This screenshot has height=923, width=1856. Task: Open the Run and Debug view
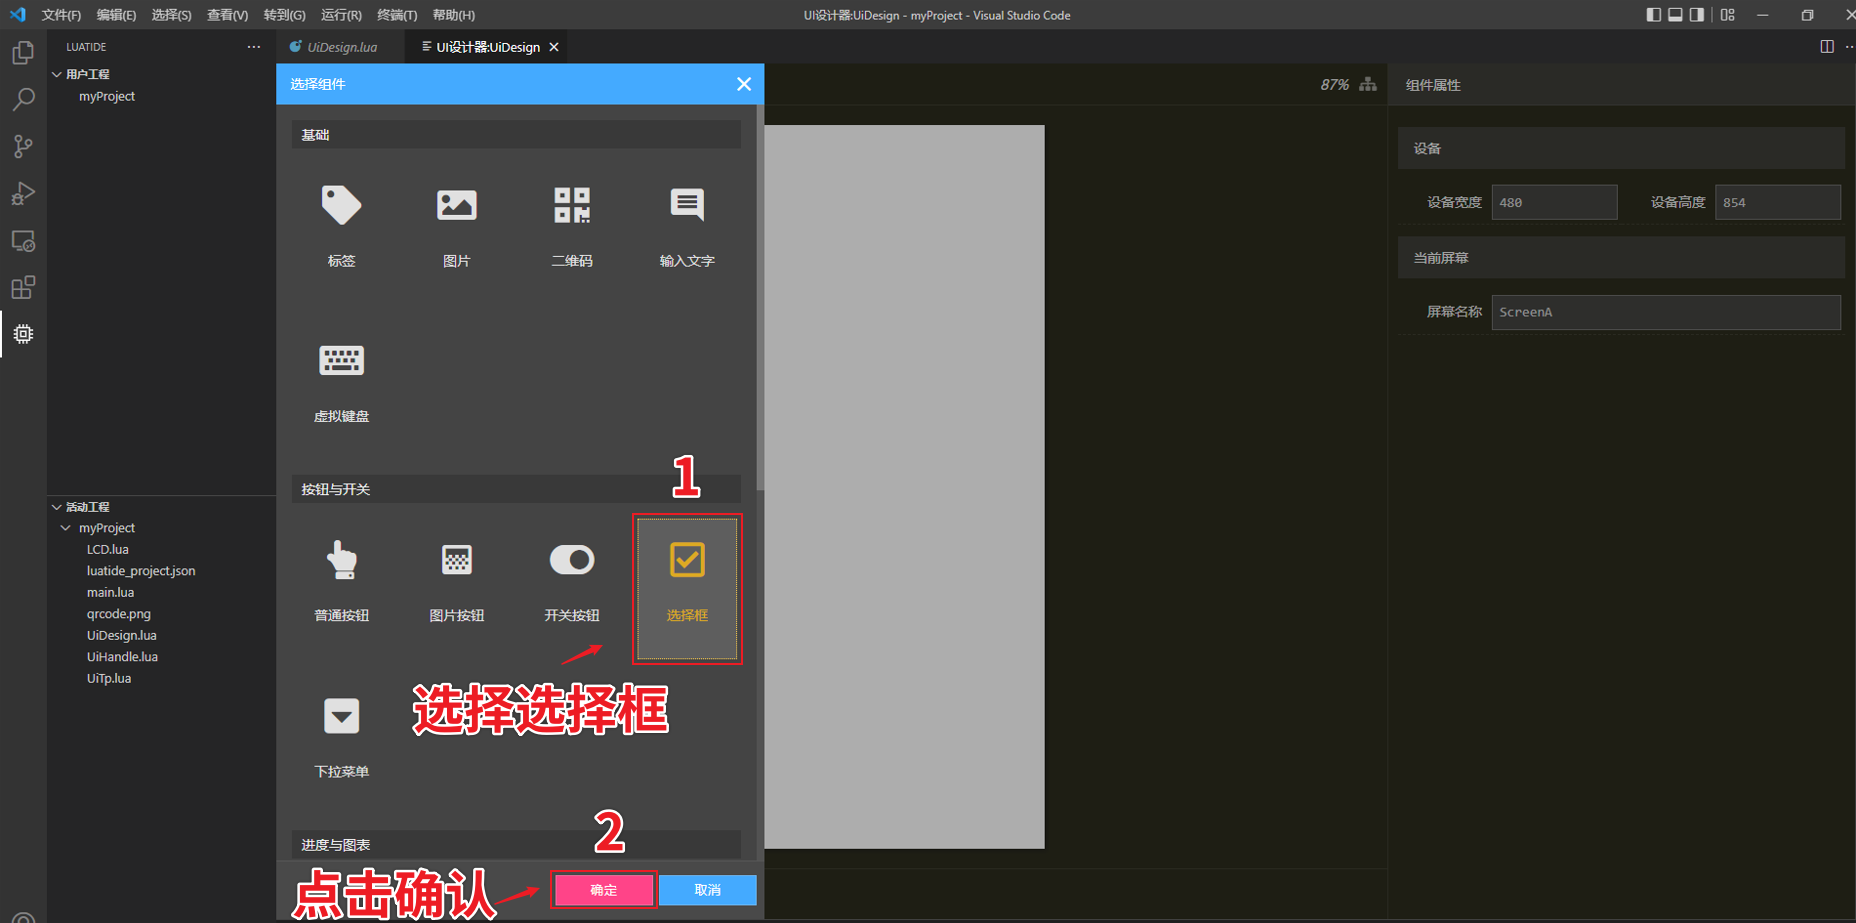[x=23, y=193]
